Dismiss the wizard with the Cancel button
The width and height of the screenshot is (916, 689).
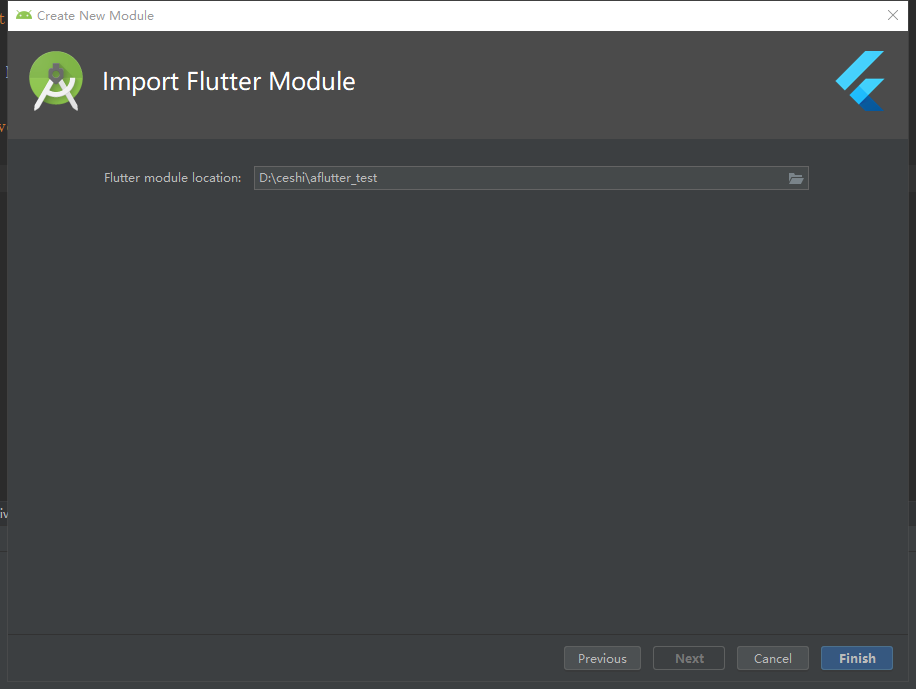pos(772,658)
